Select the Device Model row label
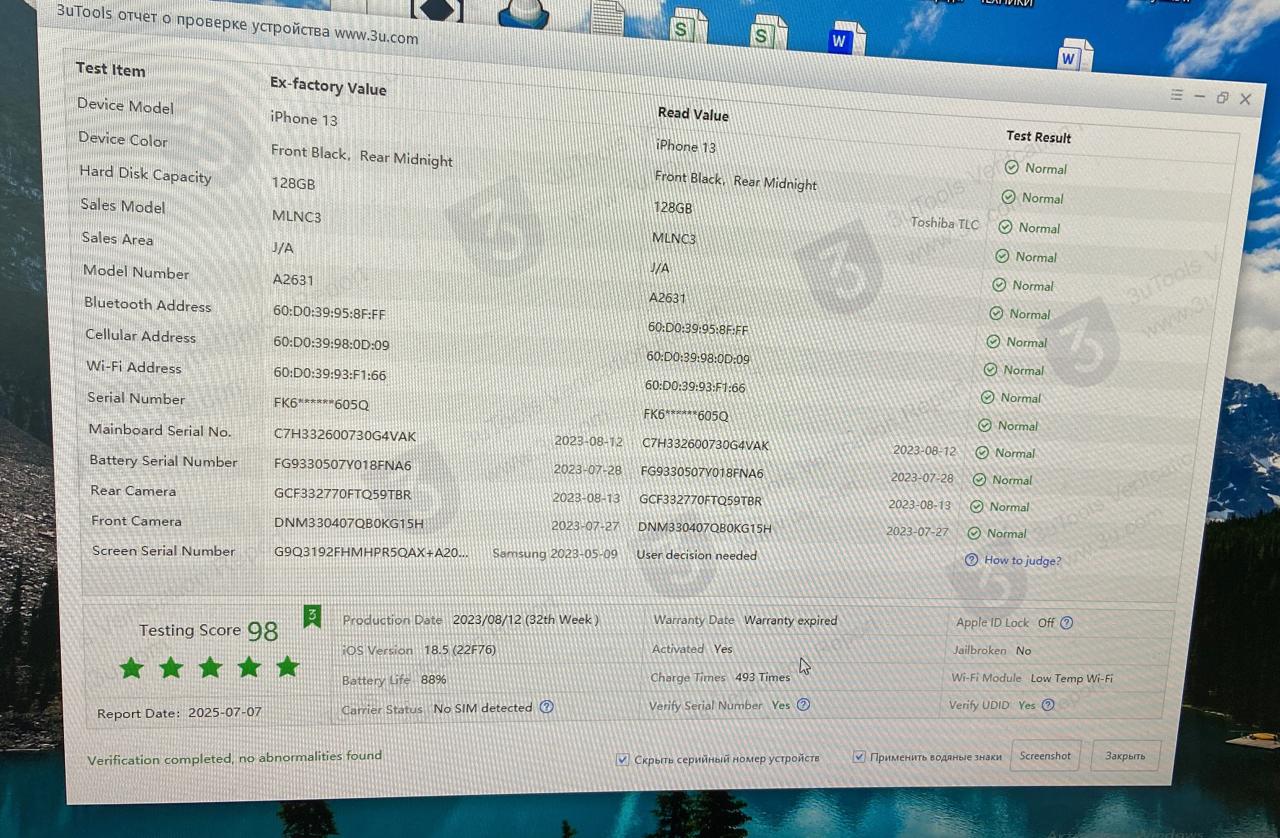The width and height of the screenshot is (1280, 838). coord(125,106)
